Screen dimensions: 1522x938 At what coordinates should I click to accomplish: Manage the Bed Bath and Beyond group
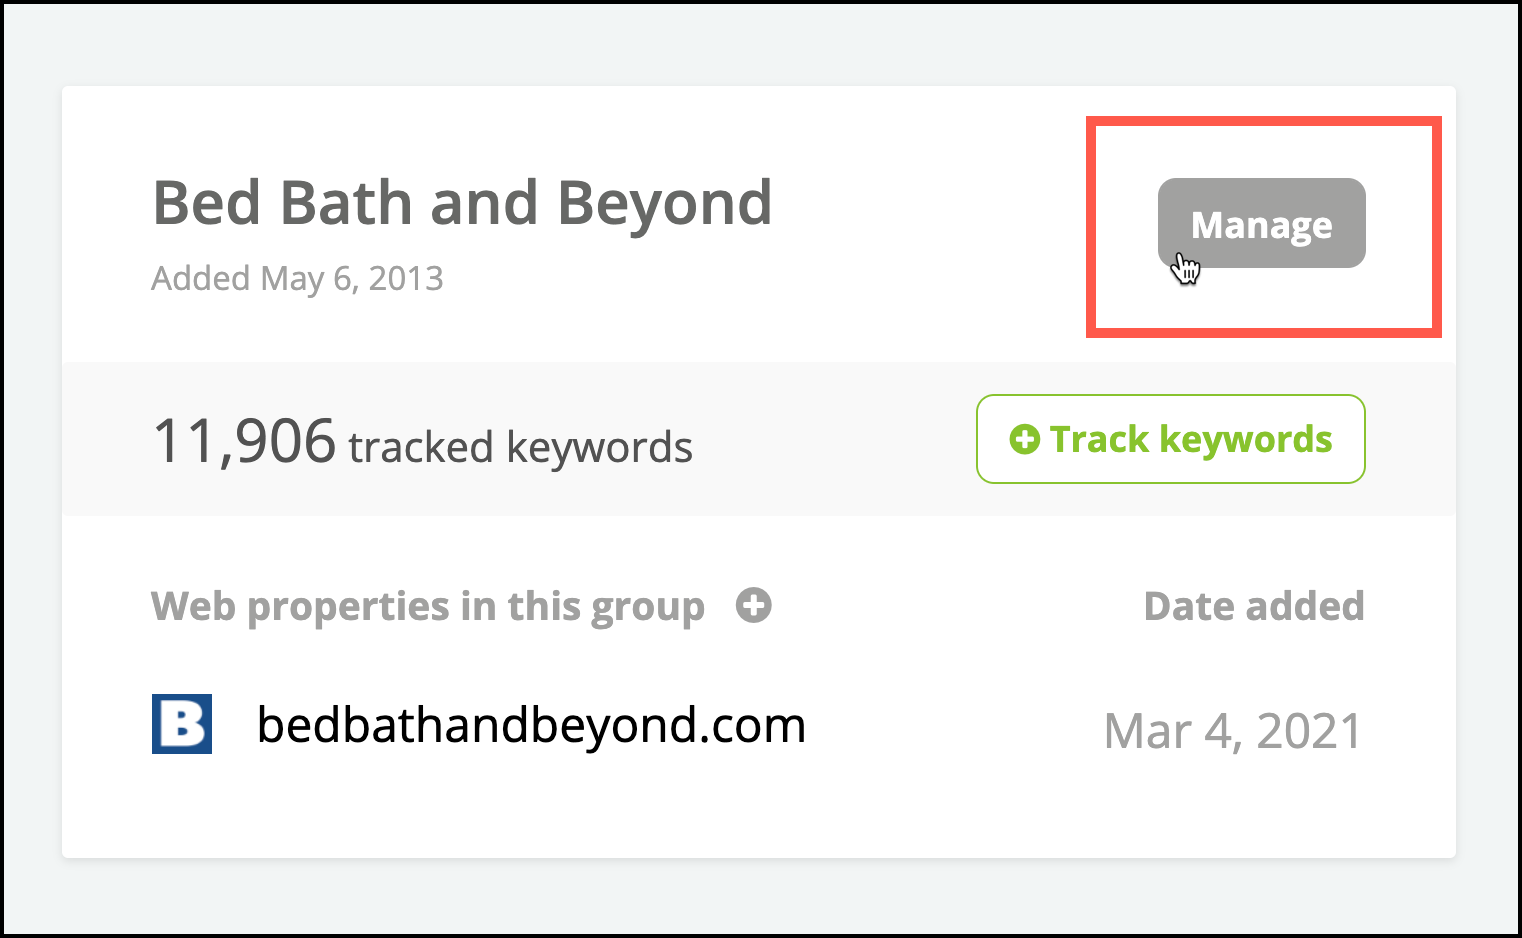[x=1261, y=223]
